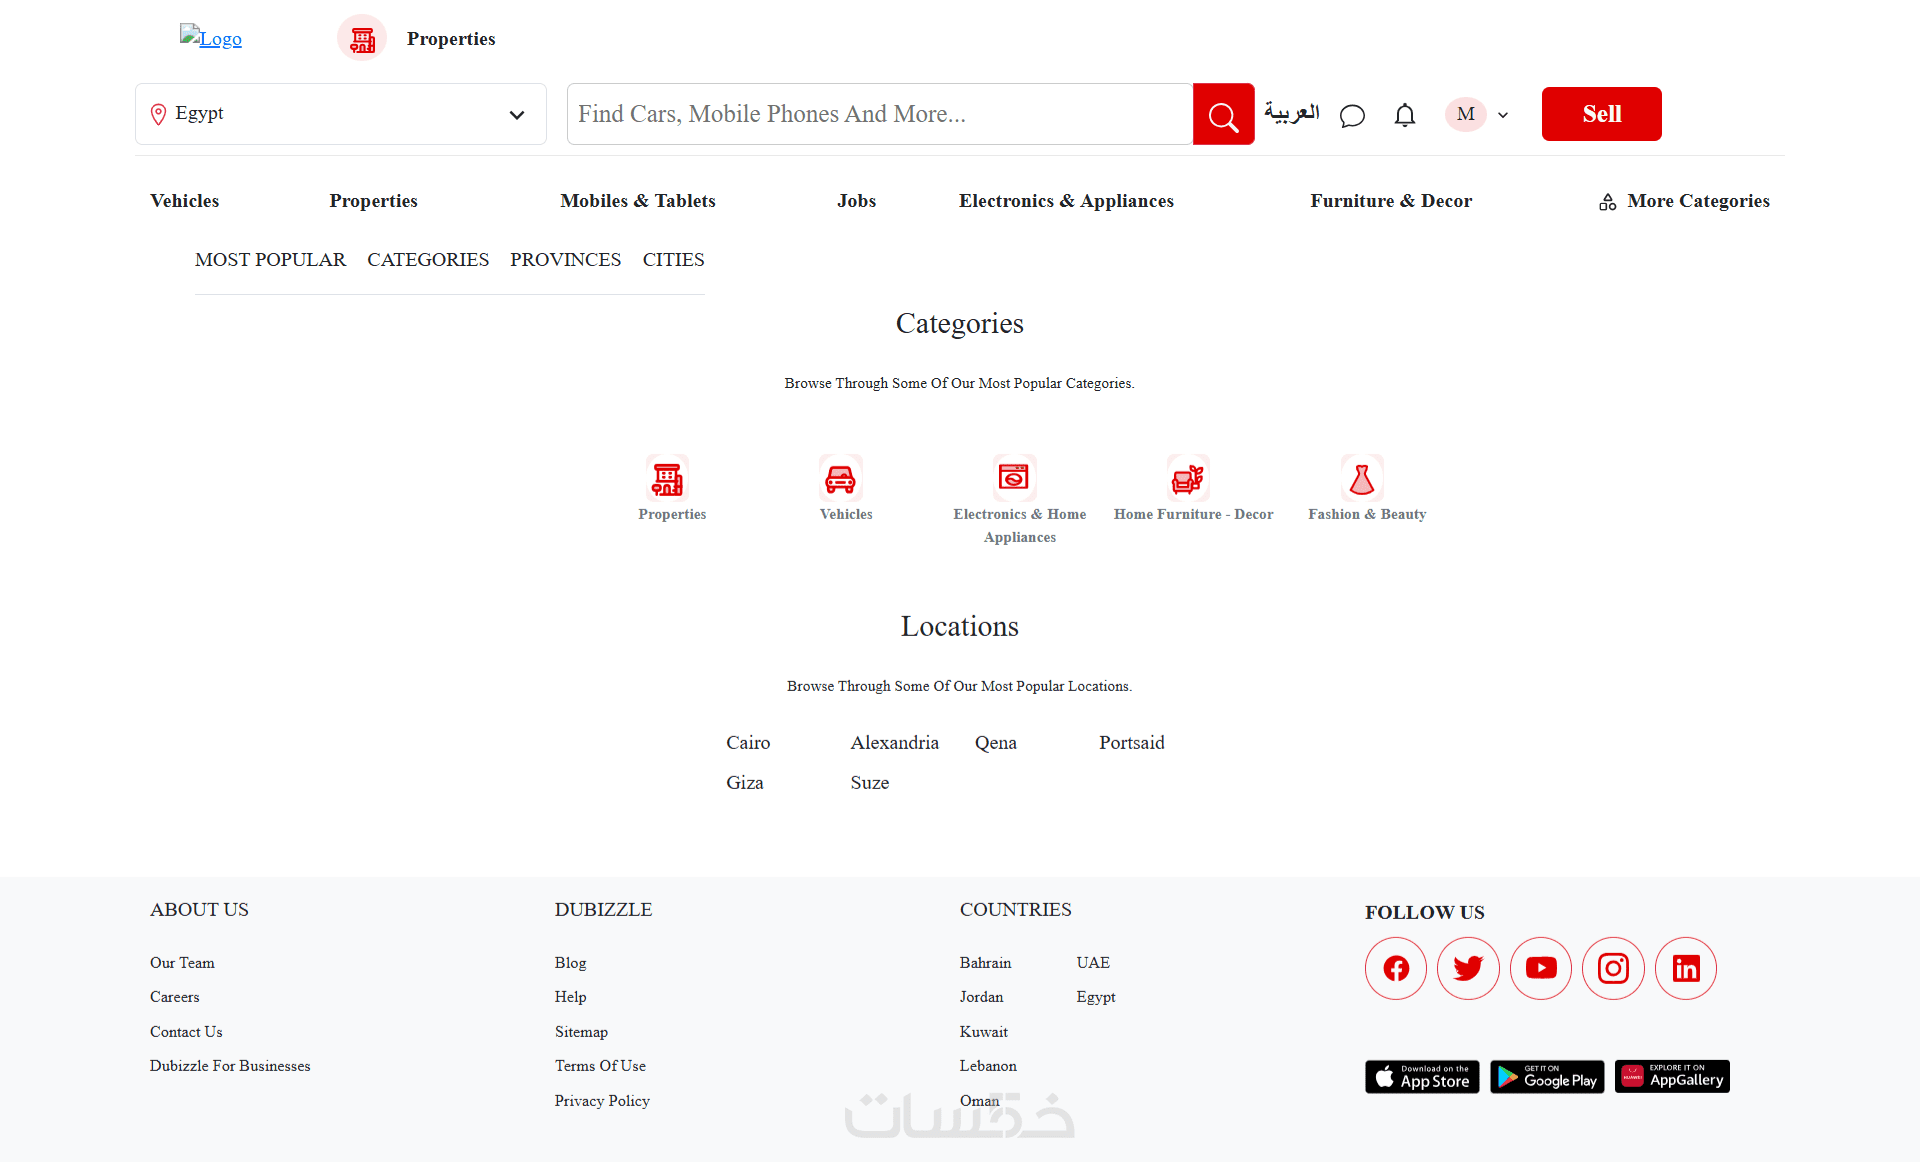Open the YouTube channel icon
Viewport: 1920px width, 1162px height.
click(1540, 968)
